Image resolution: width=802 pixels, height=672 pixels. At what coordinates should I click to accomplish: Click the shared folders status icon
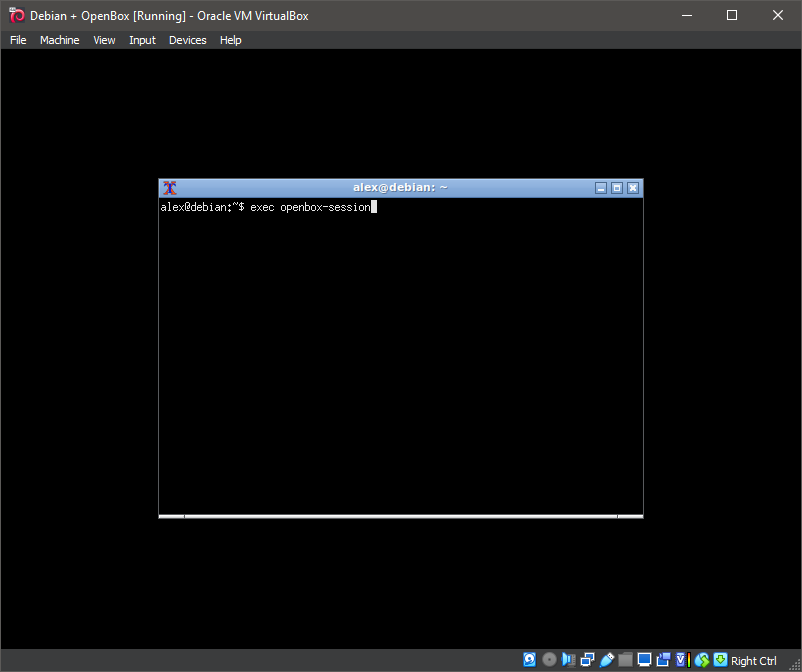(x=625, y=660)
